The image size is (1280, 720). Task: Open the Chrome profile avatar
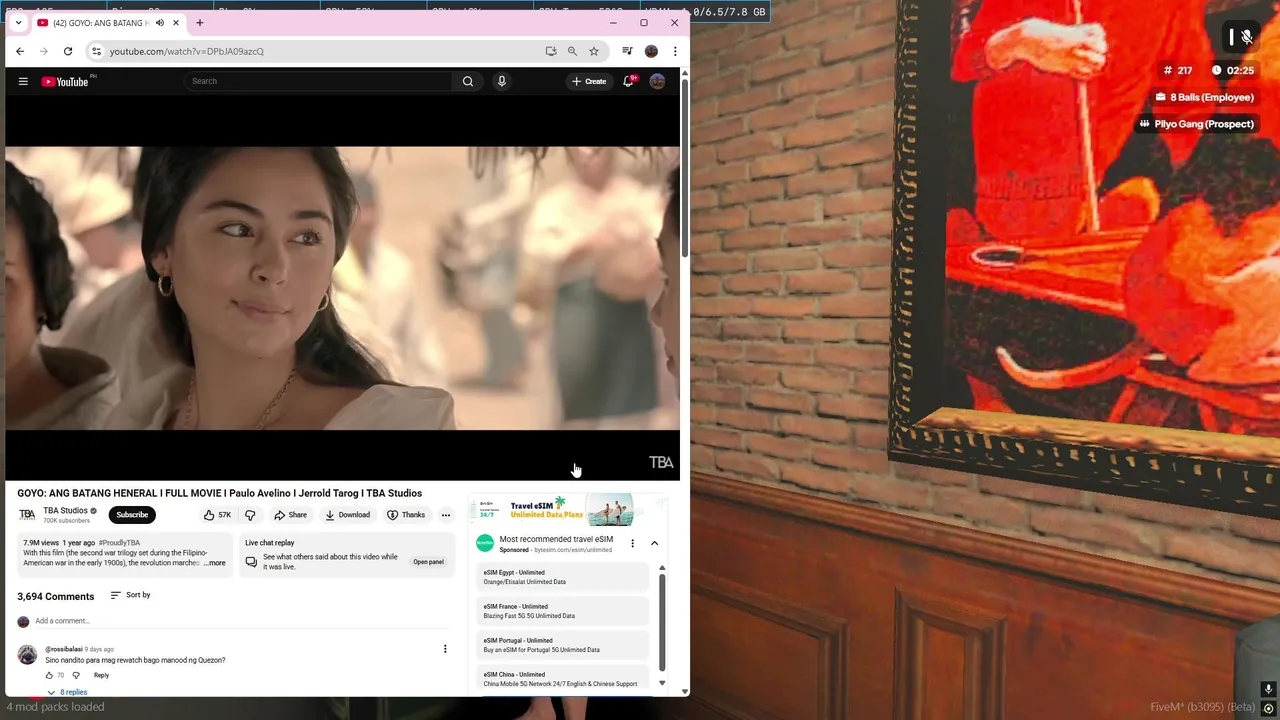pyautogui.click(x=651, y=51)
